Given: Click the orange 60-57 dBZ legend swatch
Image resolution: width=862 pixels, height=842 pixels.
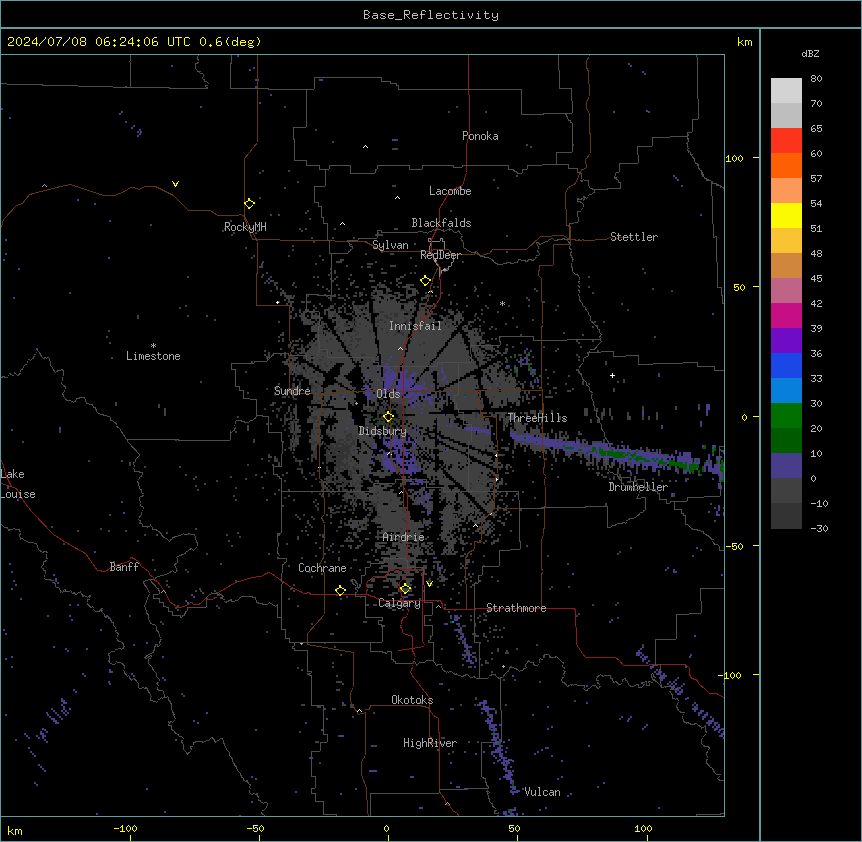Looking at the screenshot, I should pyautogui.click(x=786, y=165).
